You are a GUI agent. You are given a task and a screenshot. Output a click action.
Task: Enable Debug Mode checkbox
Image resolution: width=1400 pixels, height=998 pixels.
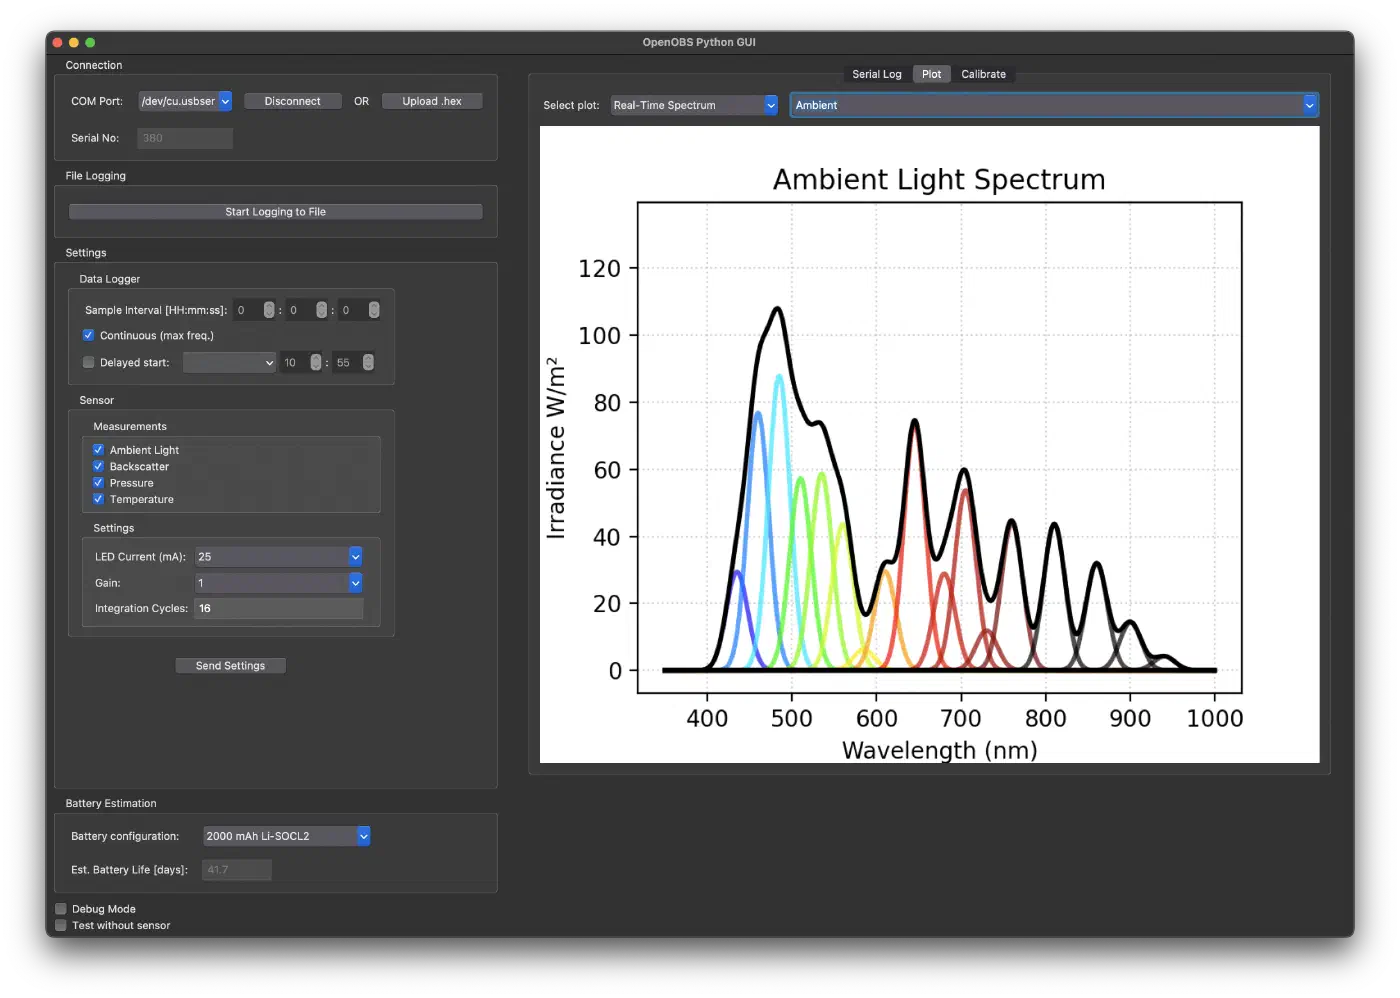coord(61,909)
